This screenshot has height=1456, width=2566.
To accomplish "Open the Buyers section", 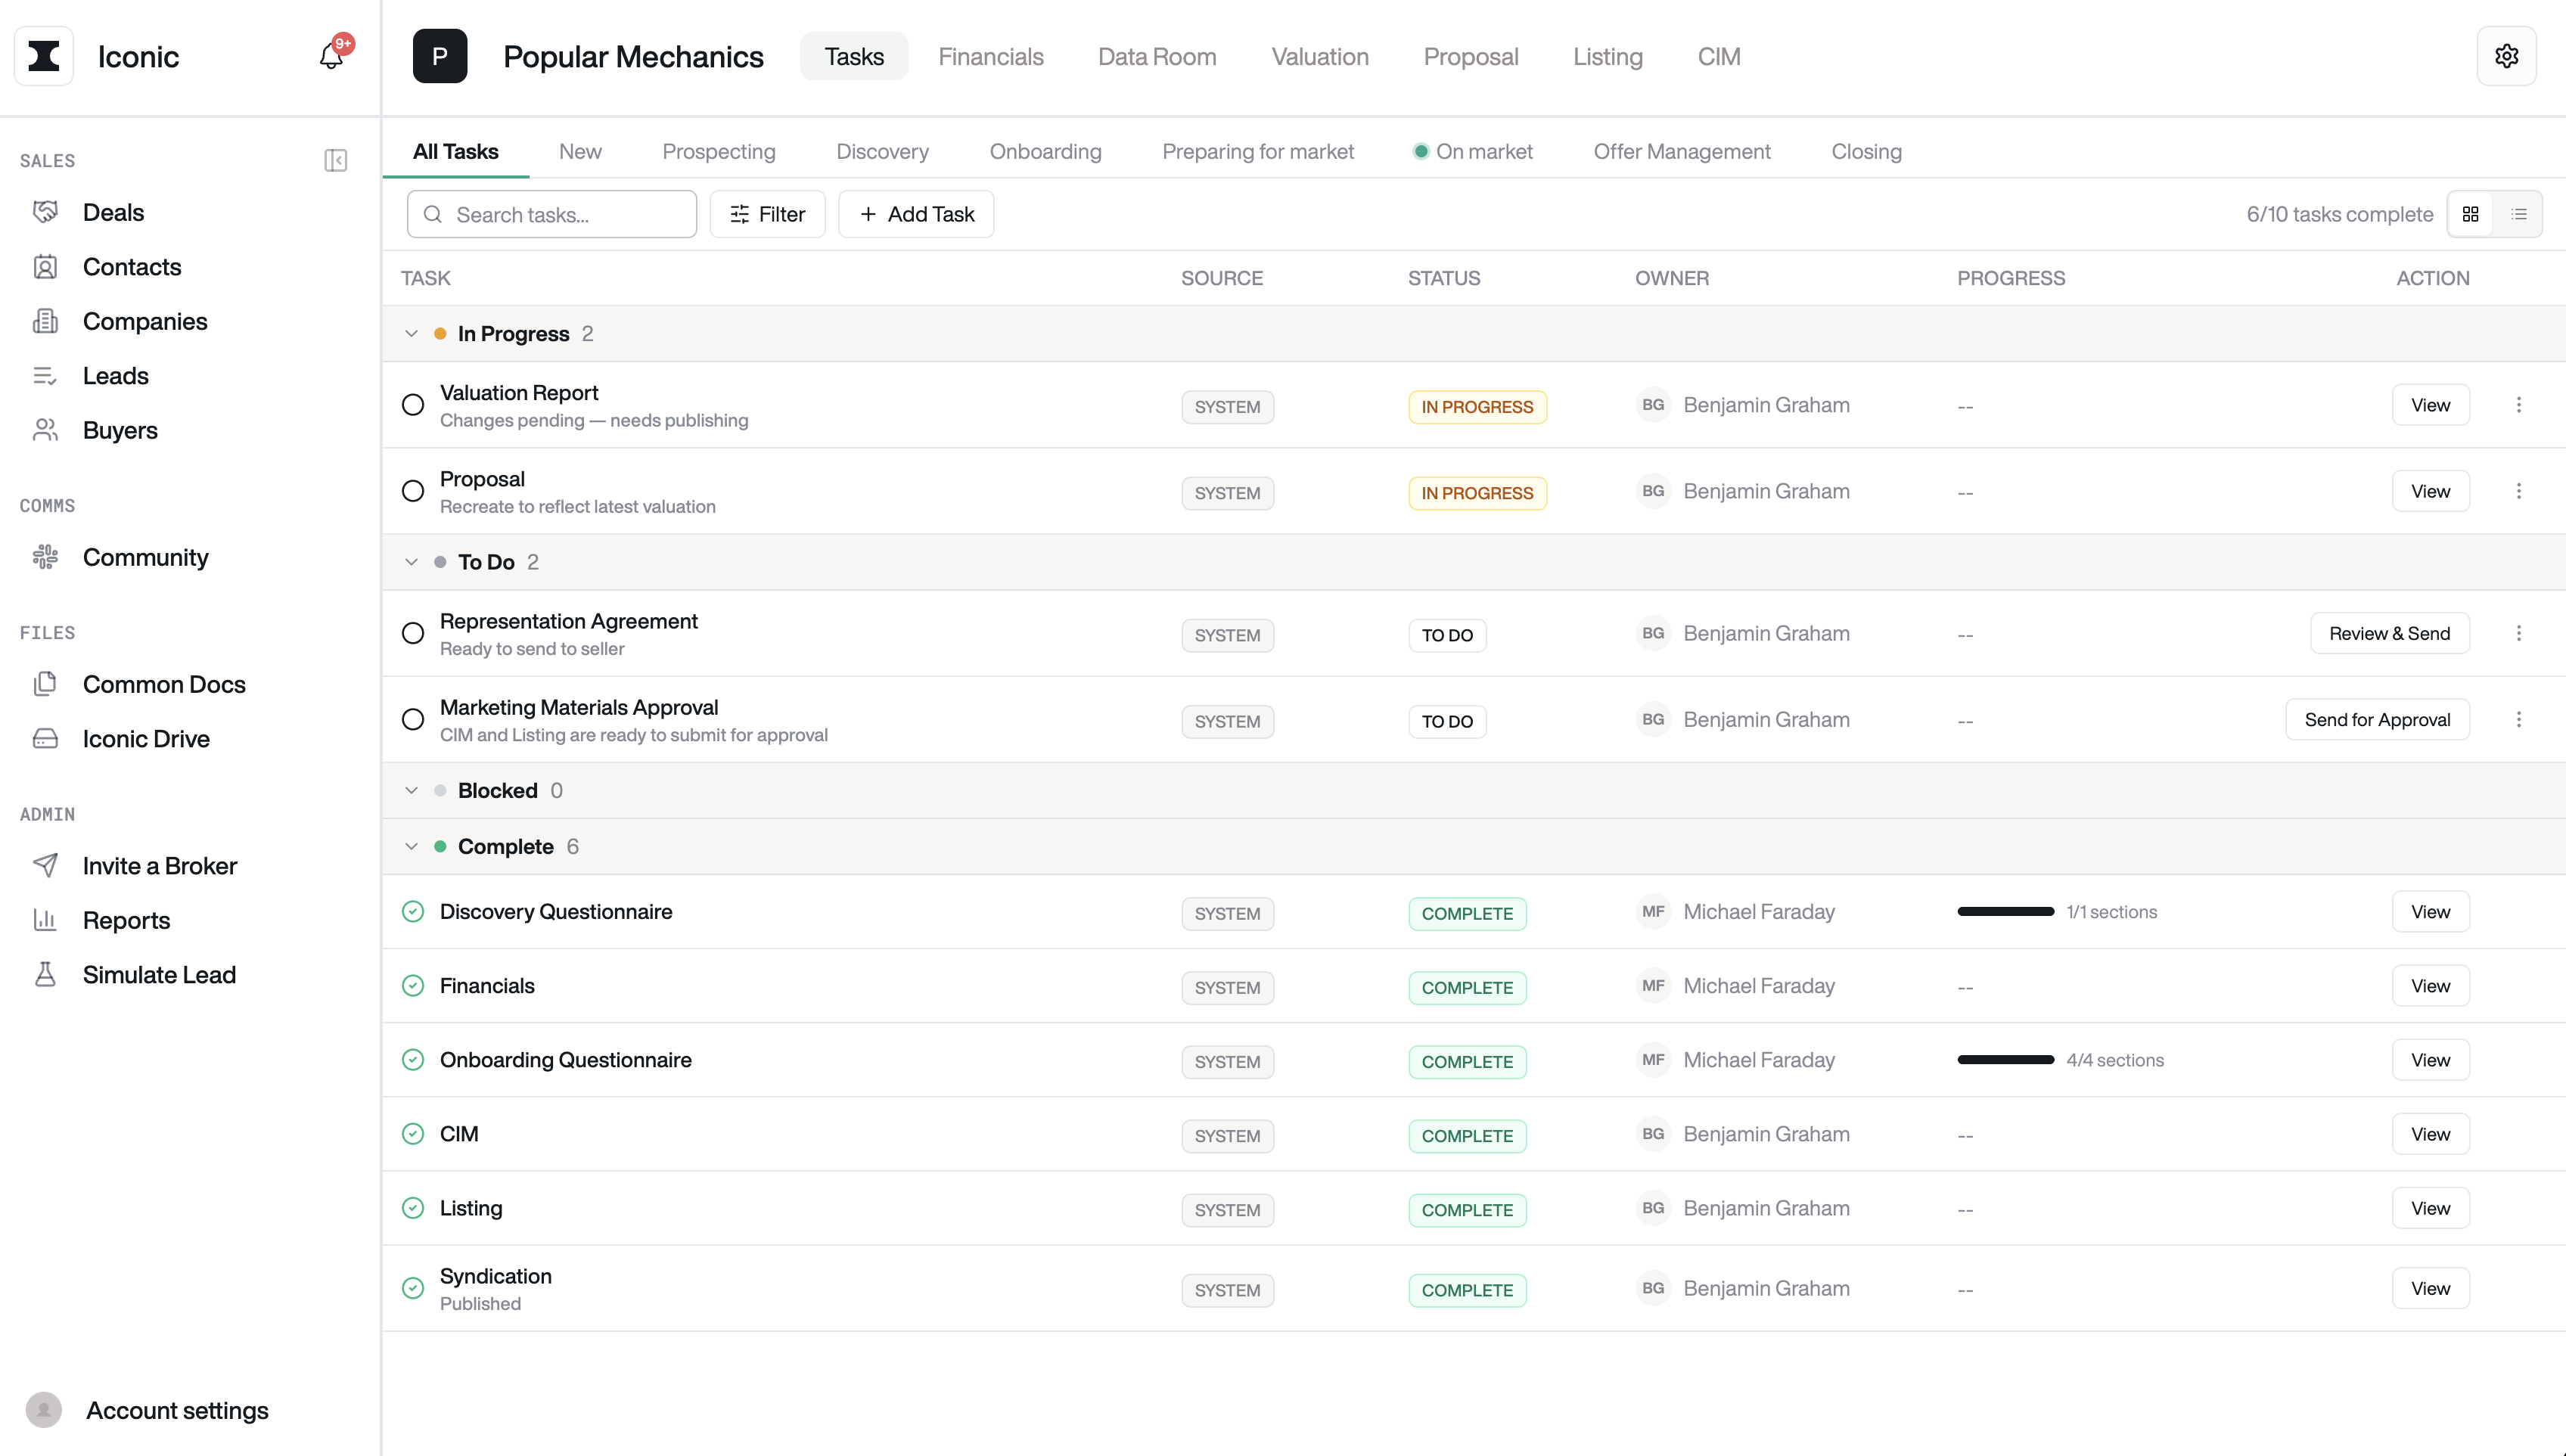I will [x=120, y=430].
